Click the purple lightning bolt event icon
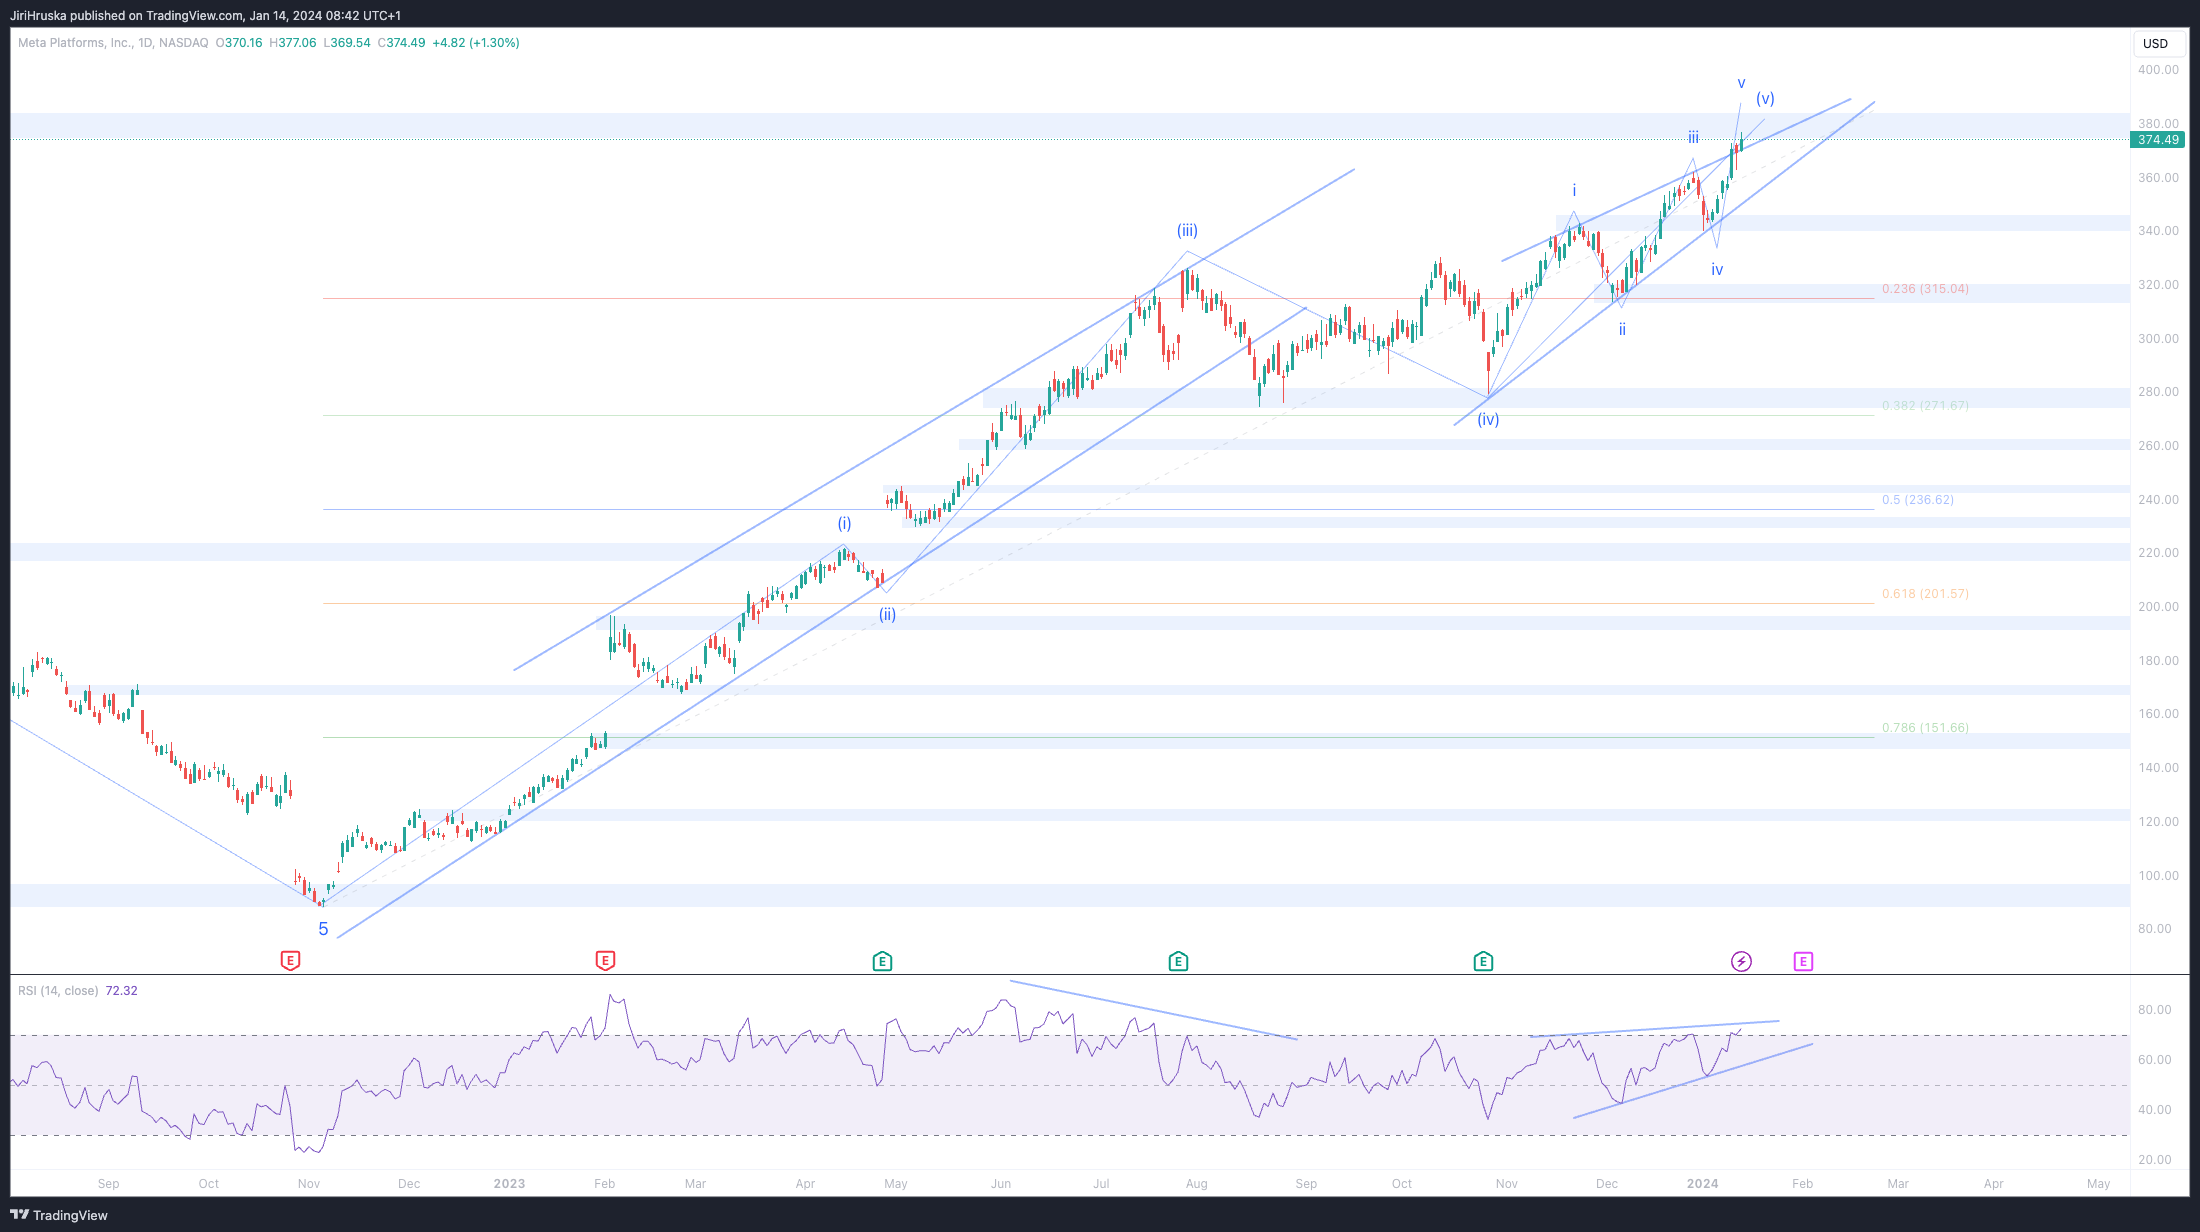 pyautogui.click(x=1741, y=961)
